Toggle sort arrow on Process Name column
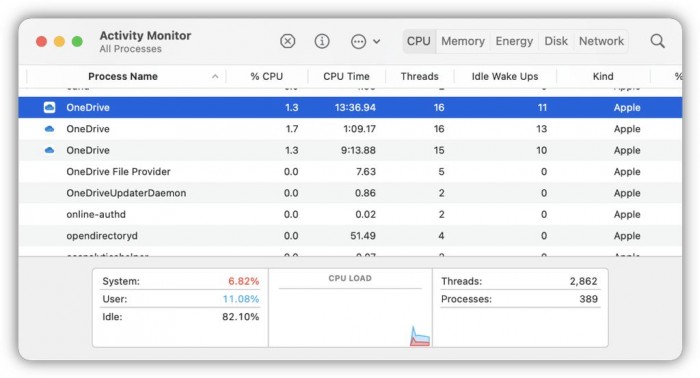This screenshot has height=378, width=700. (215, 76)
